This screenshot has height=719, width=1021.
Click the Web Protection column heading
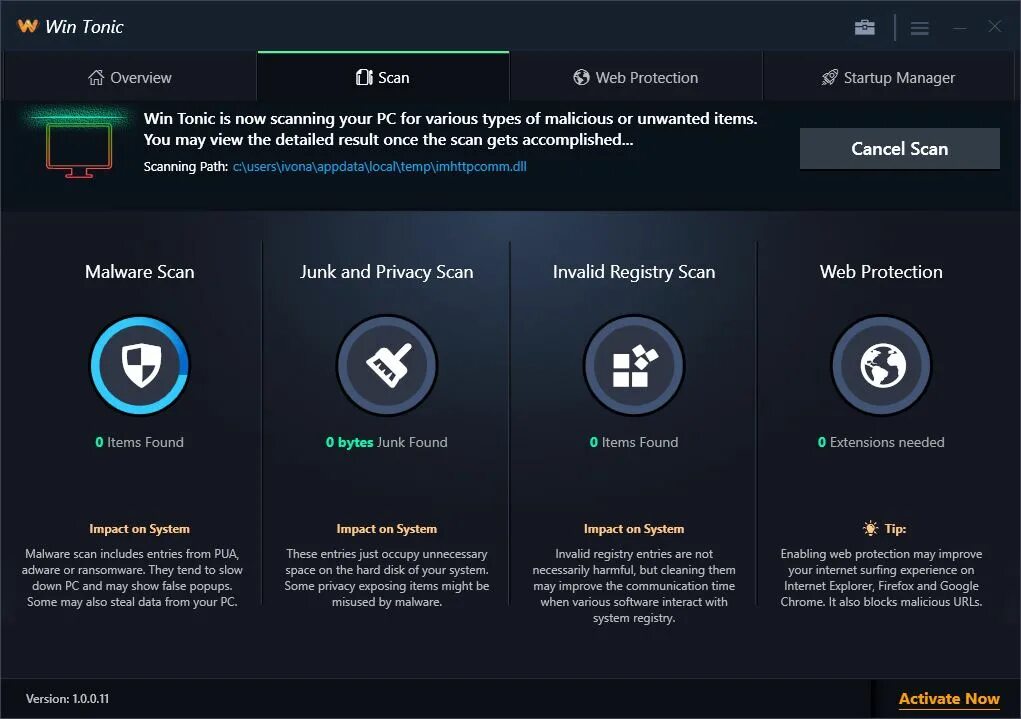click(x=881, y=272)
